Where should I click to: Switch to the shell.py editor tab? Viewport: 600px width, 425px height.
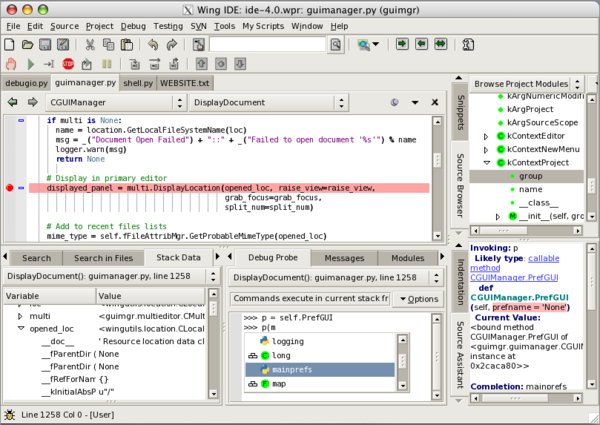click(x=138, y=82)
